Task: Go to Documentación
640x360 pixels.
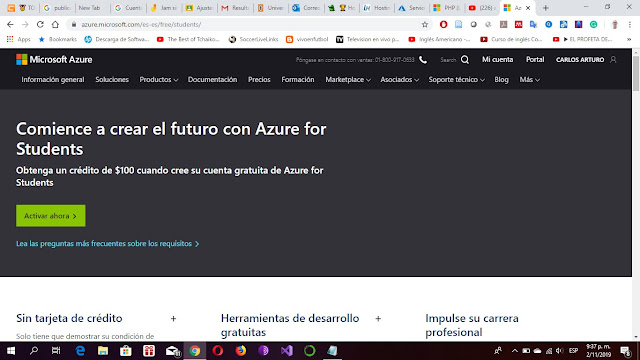Action: [212, 80]
